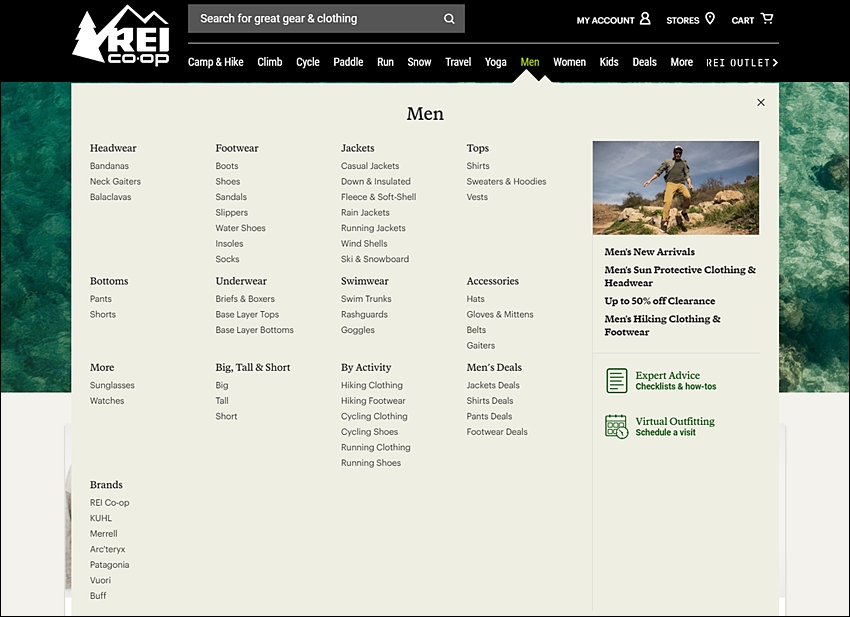
Task: Open Men's Sun Protective Clothing & Headwear
Action: point(680,276)
